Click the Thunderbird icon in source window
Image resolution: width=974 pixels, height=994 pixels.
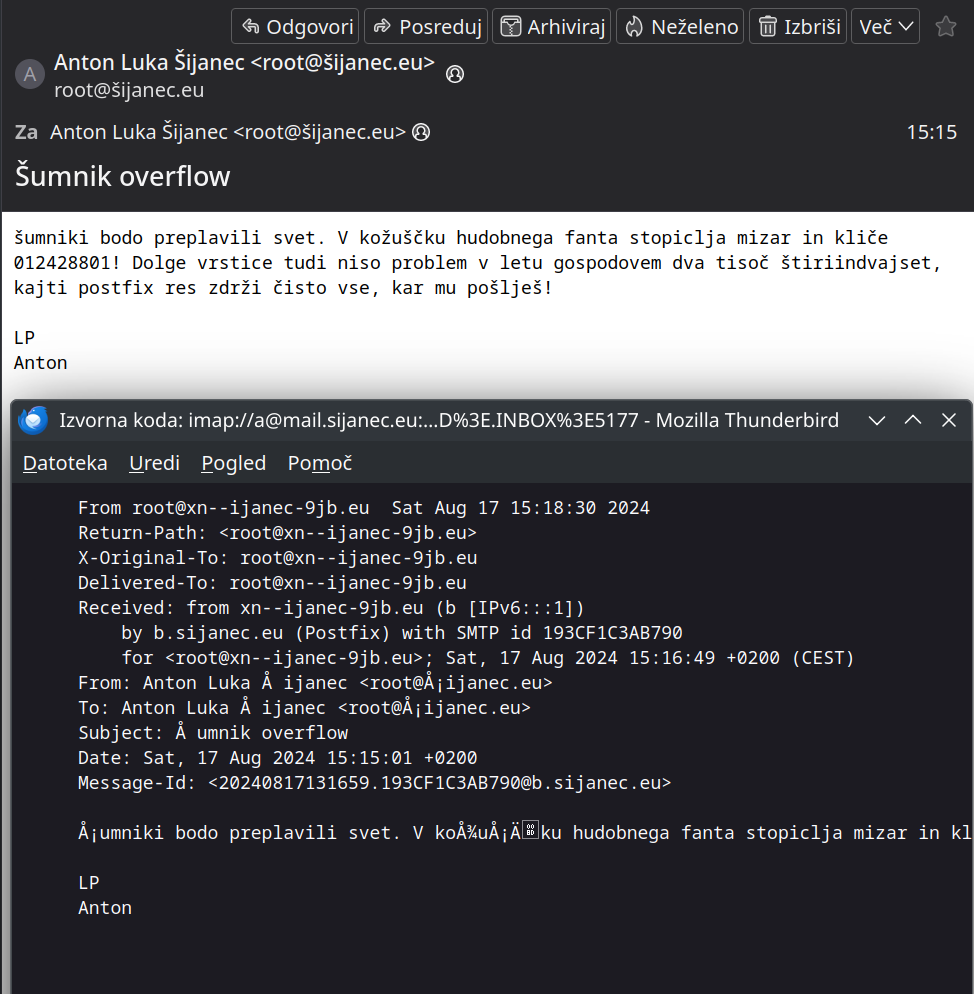[x=33, y=421]
